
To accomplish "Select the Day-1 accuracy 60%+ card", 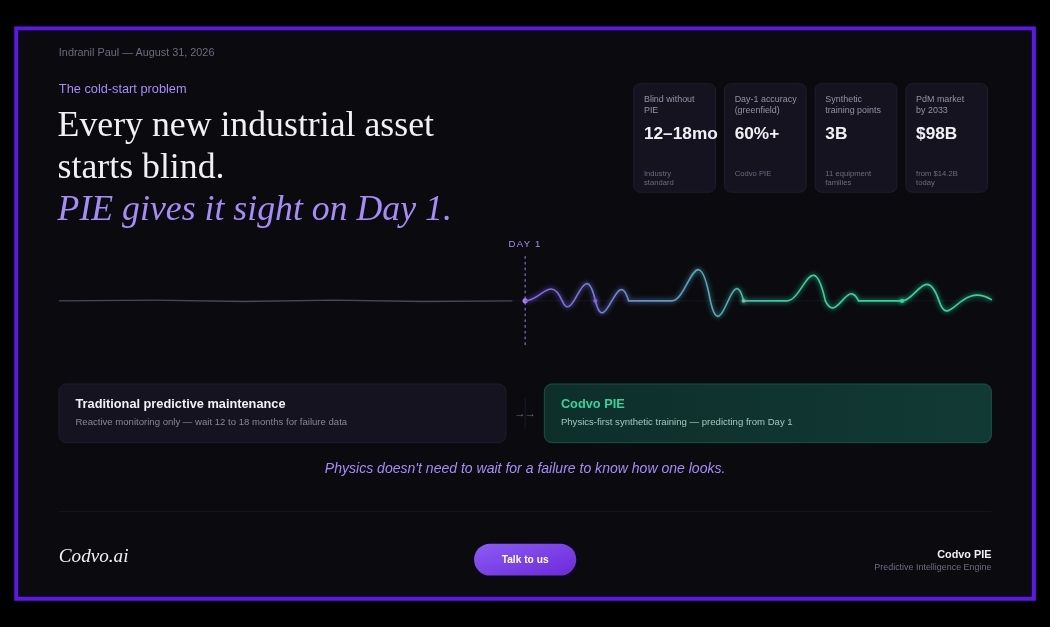I will 765,138.
